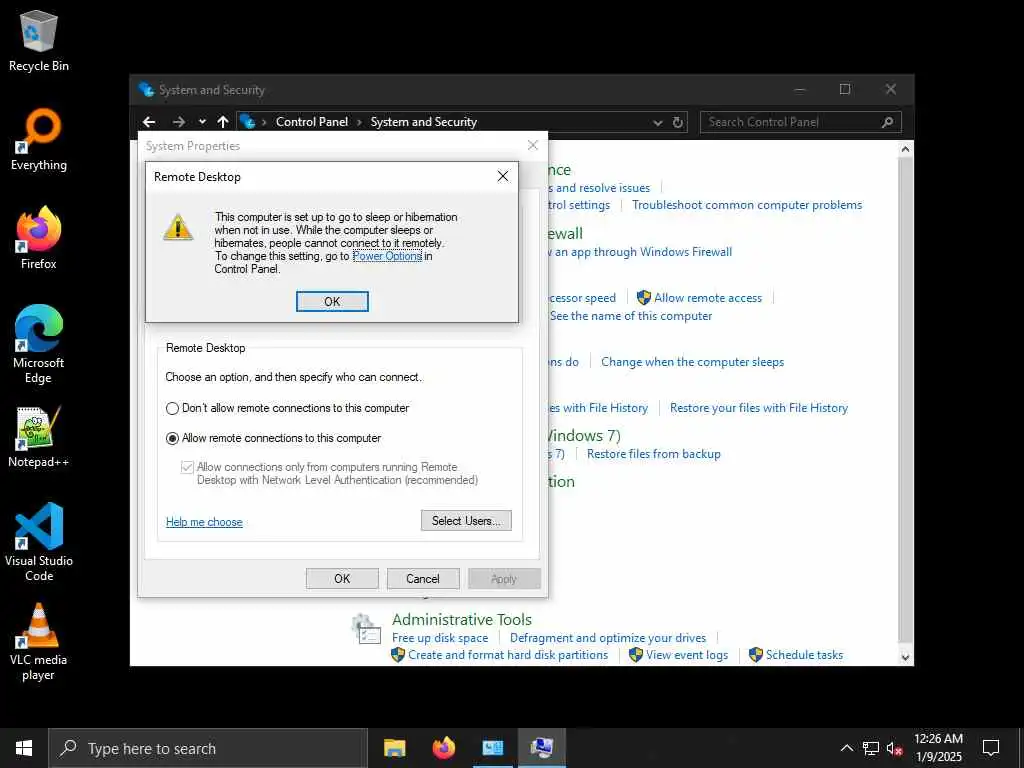Click the System and Security breadcrumb
Screen dimensions: 1024x768
pos(423,122)
